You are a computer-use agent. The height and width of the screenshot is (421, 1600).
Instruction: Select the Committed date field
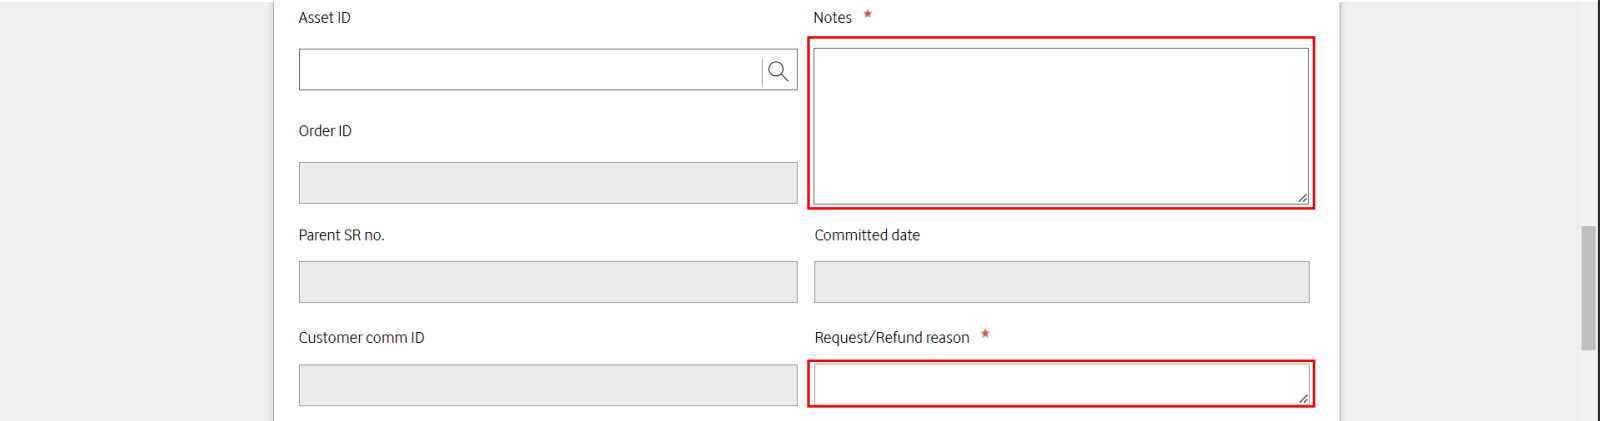(x=1062, y=282)
